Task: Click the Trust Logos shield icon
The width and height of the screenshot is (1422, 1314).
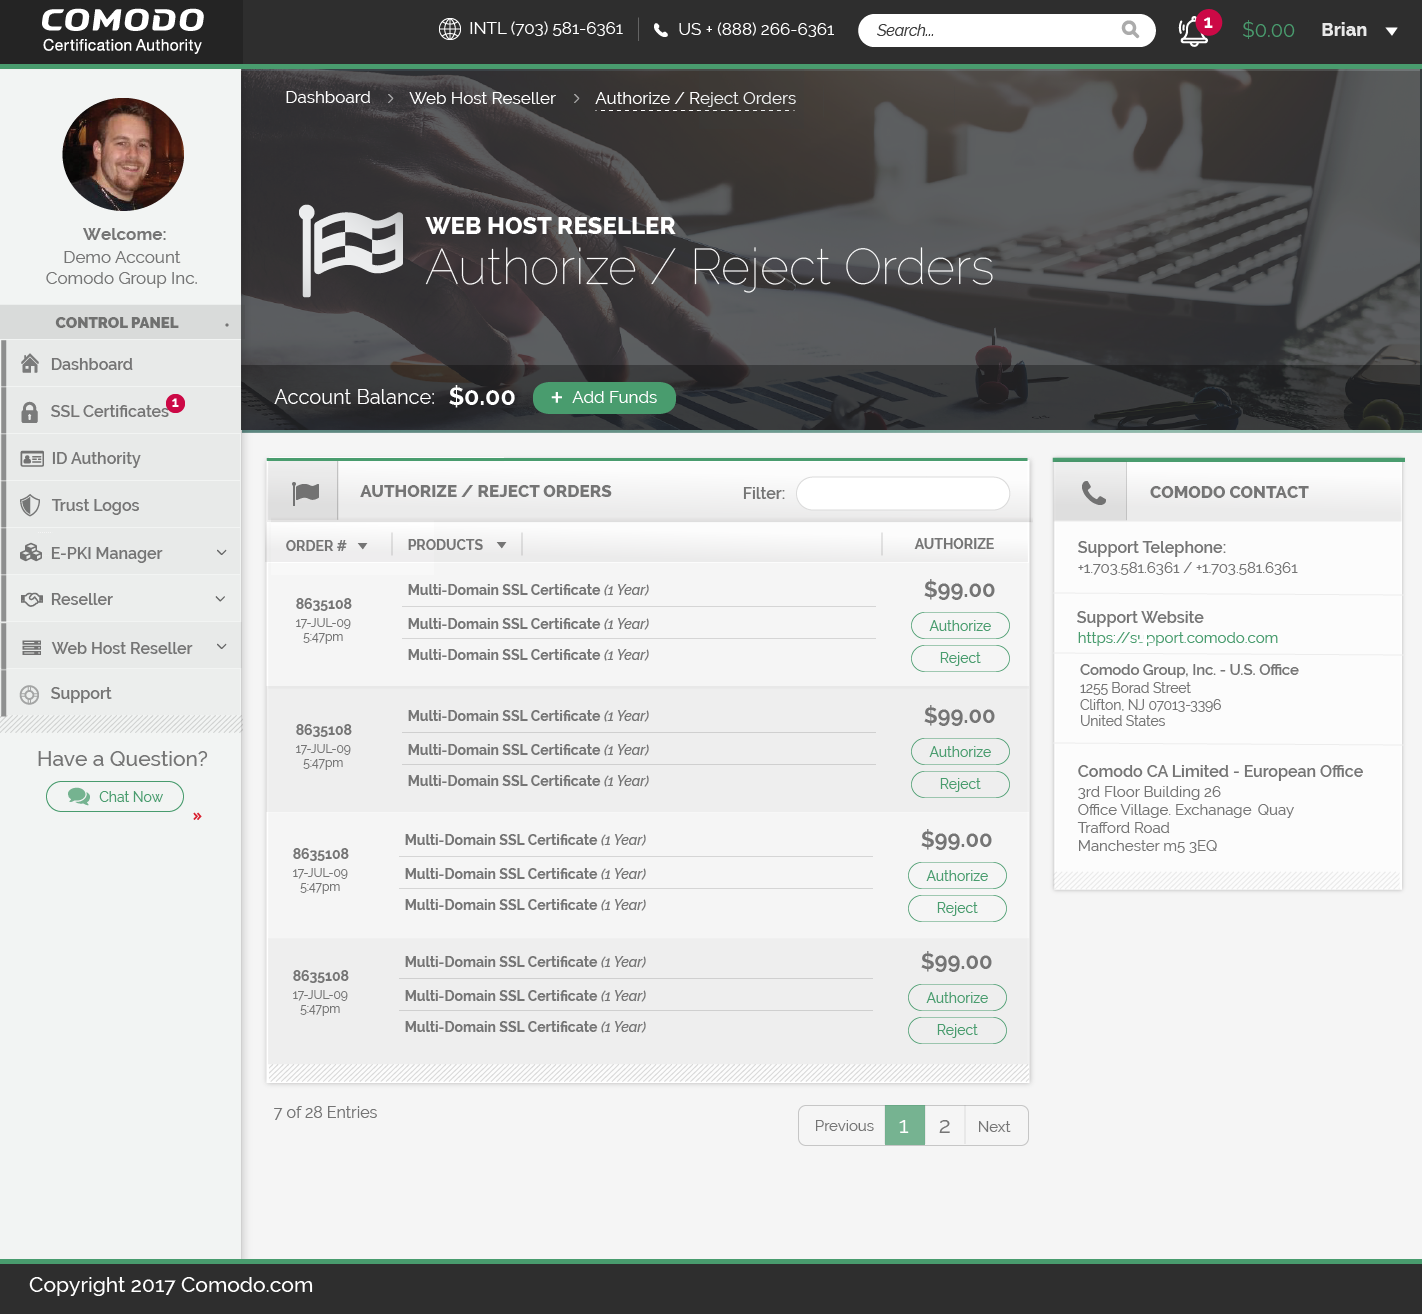Action: point(31,505)
